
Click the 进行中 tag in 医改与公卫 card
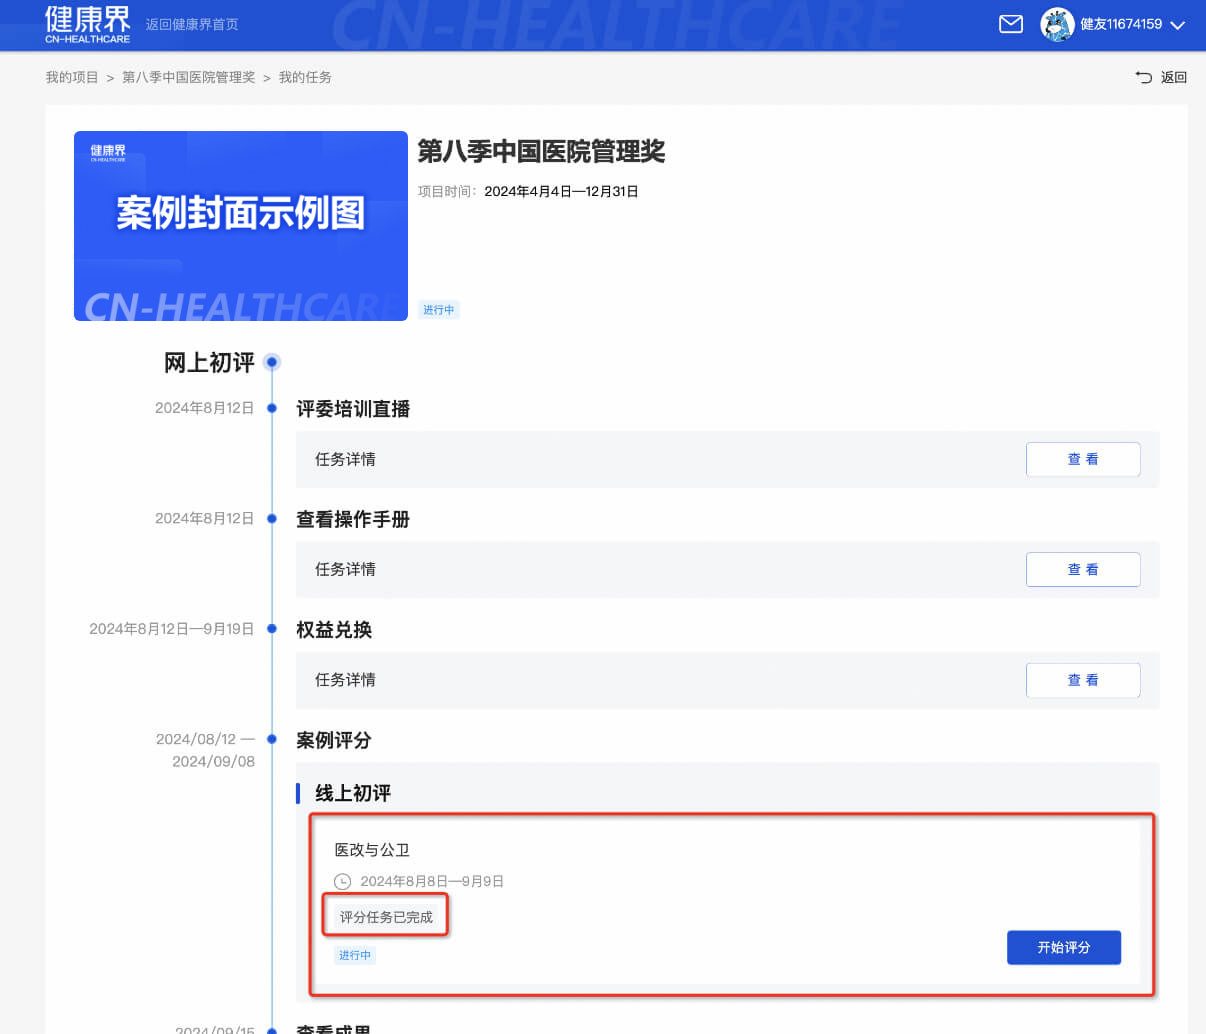(x=354, y=955)
